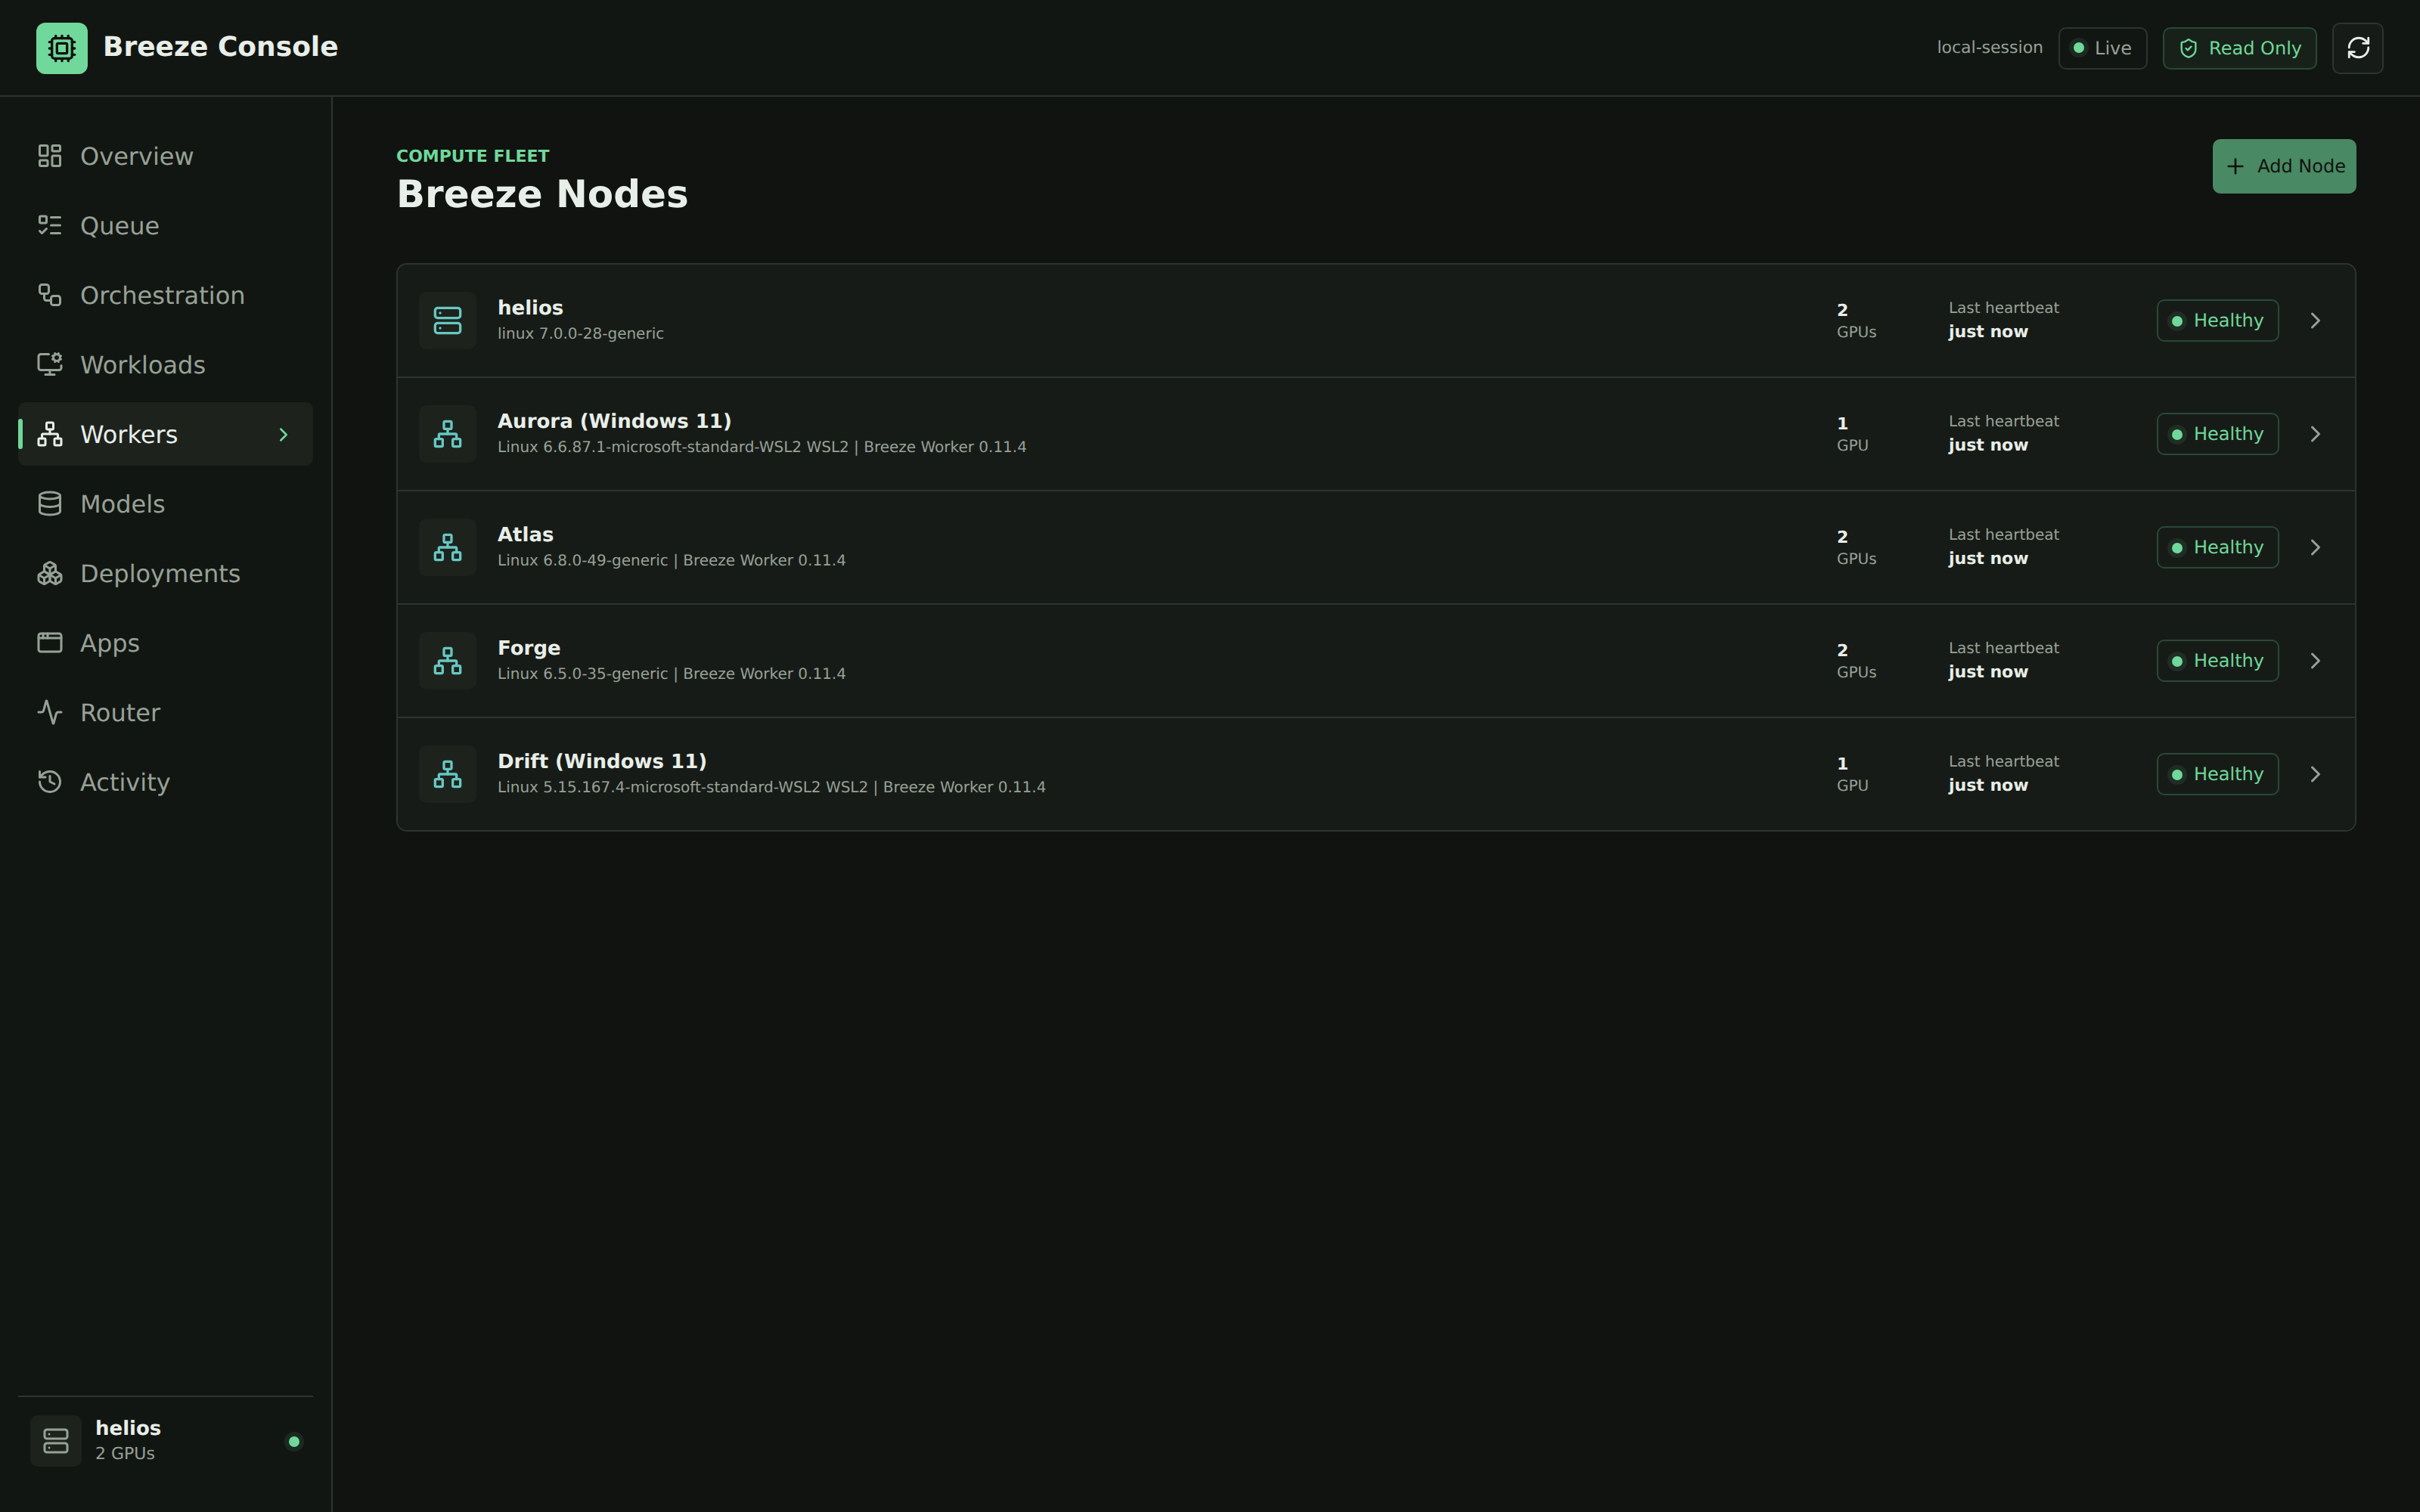The image size is (2420, 1512).
Task: Click the Breeze Console chip logo icon
Action: point(62,48)
